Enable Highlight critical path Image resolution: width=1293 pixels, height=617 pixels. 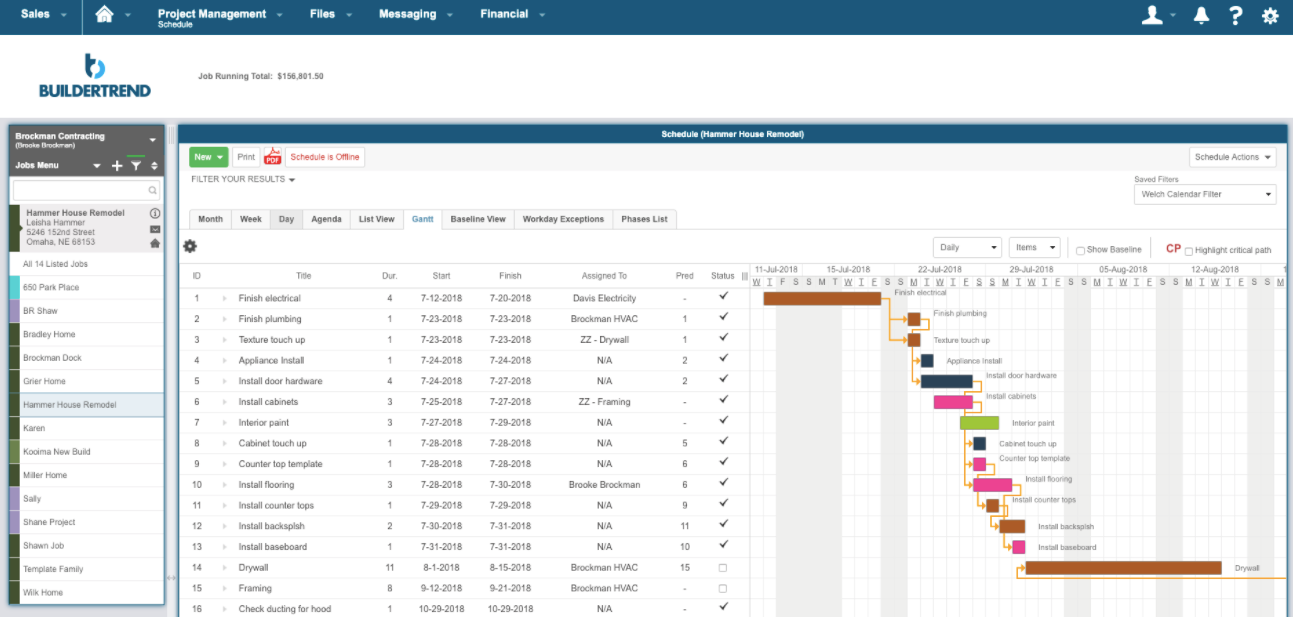[1190, 248]
